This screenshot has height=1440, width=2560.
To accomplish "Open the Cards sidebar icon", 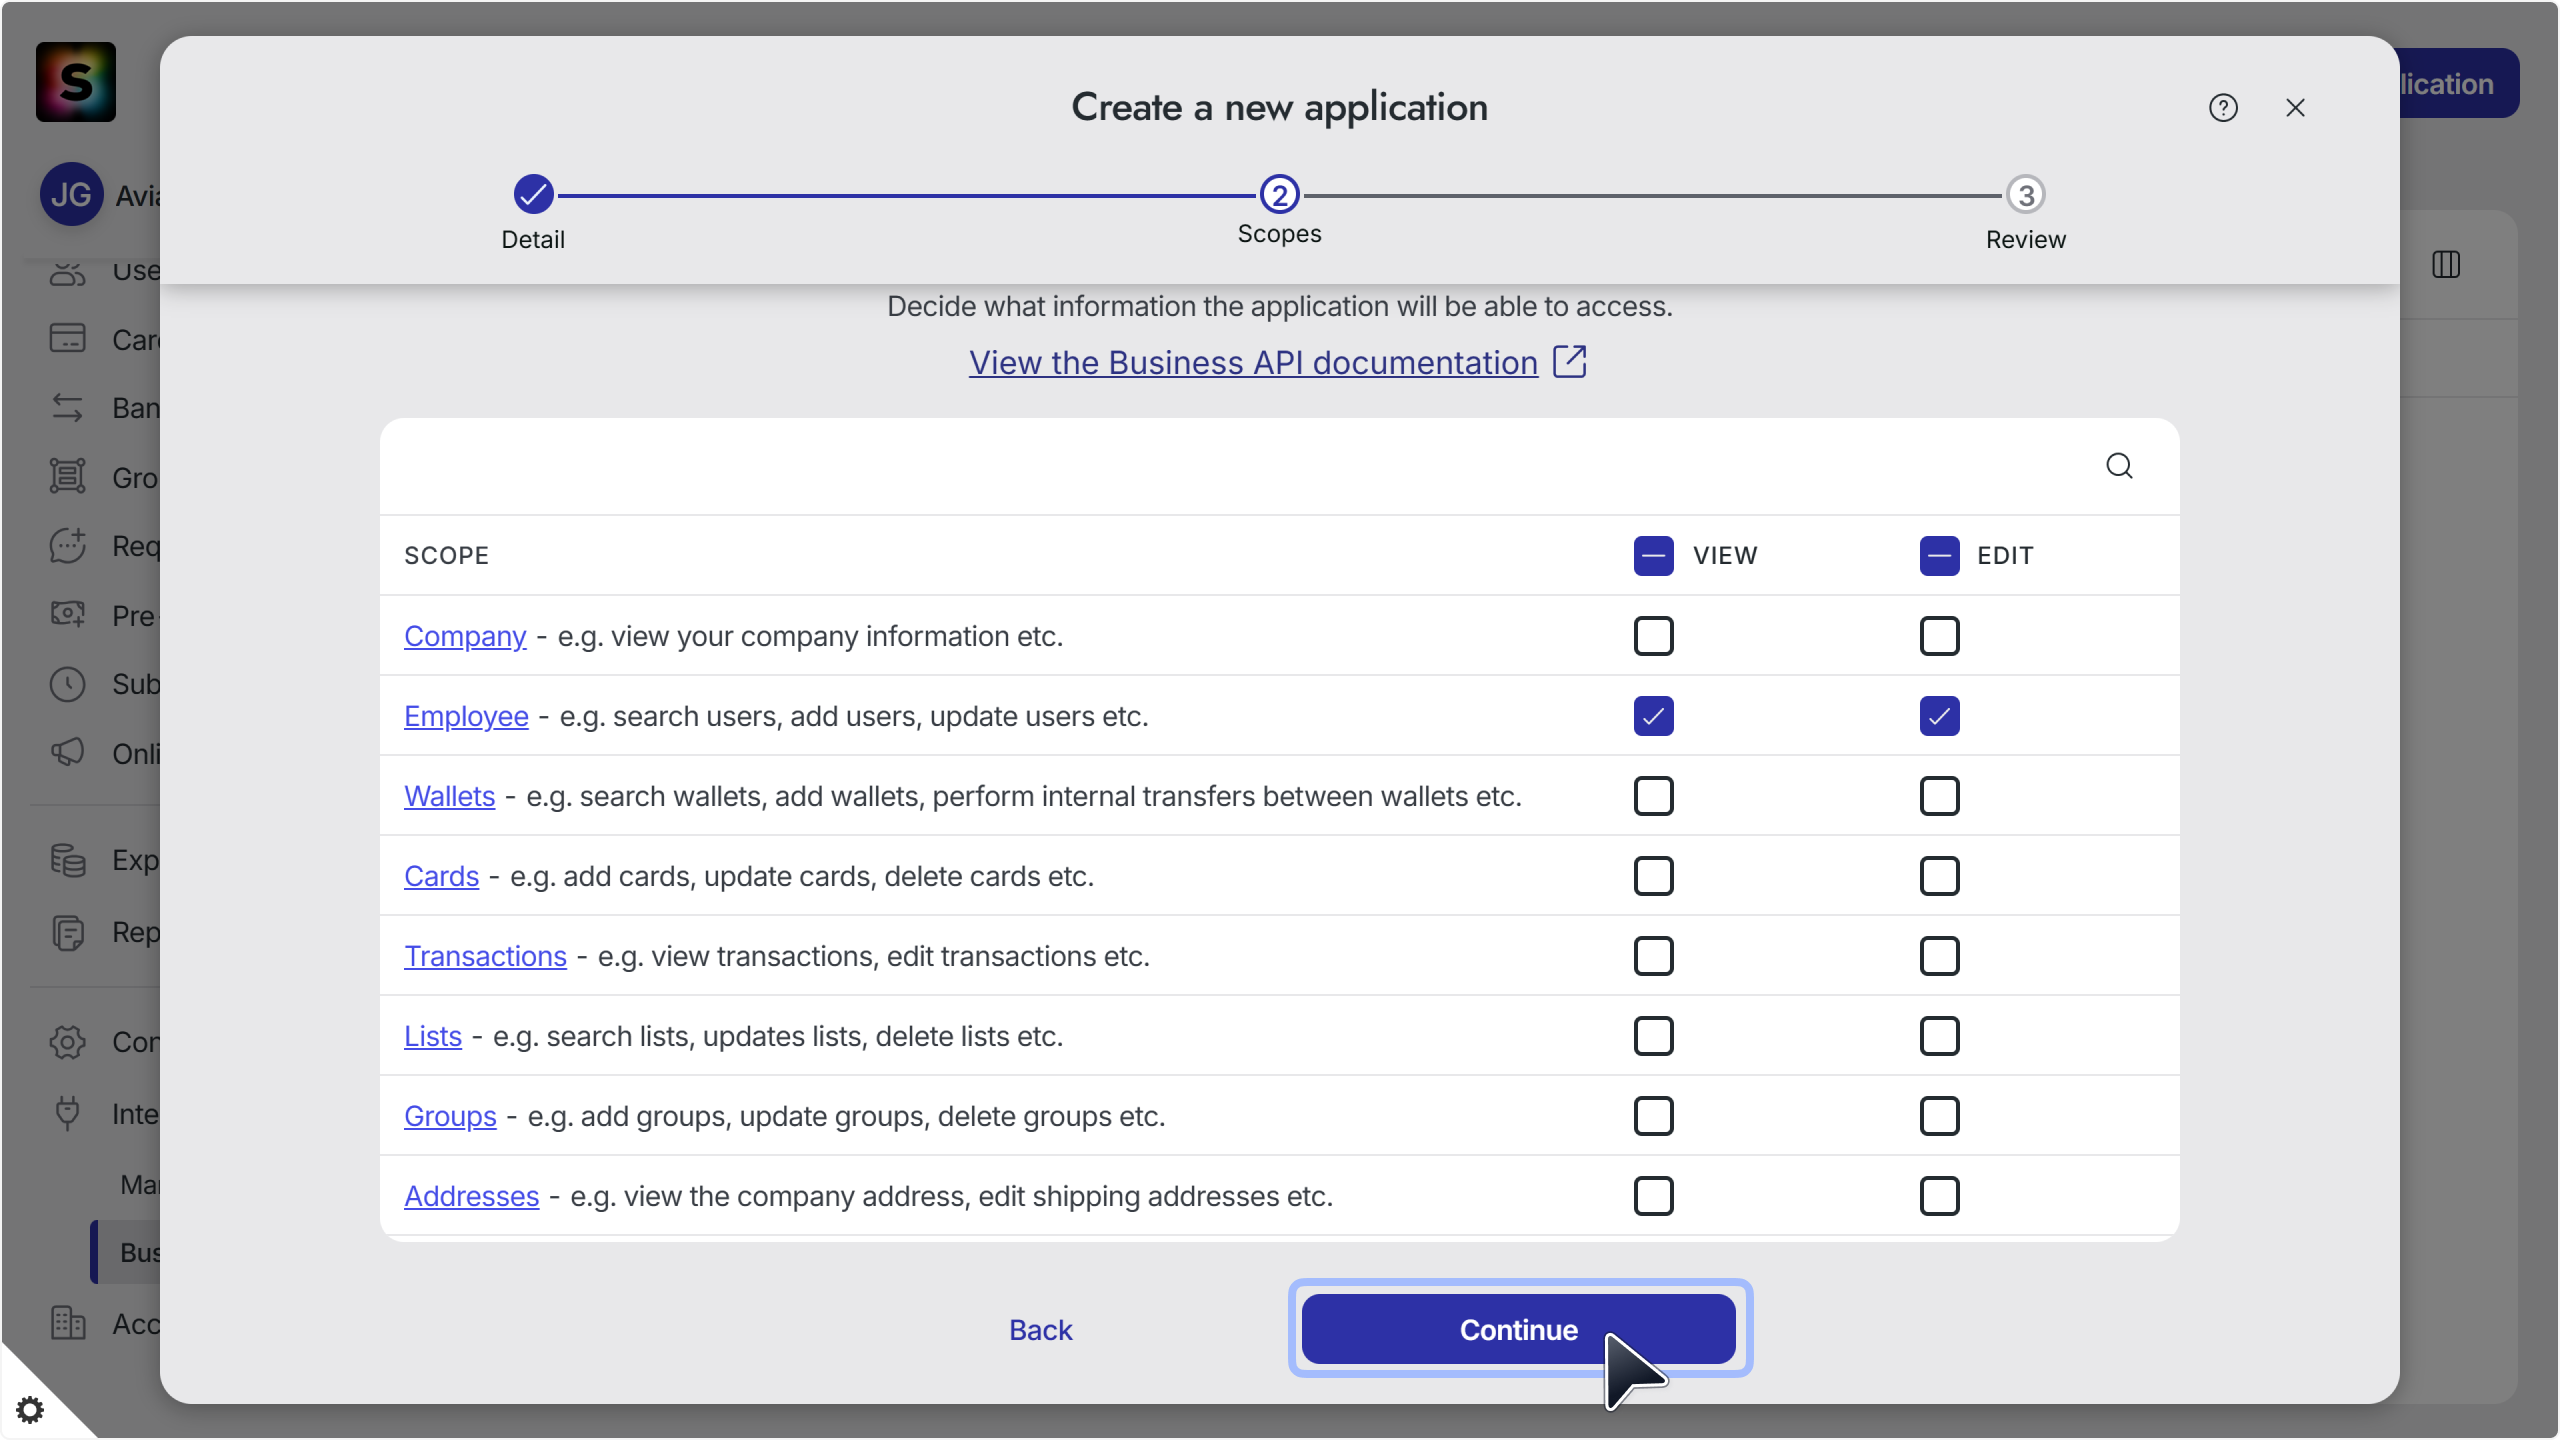I will click(x=68, y=339).
